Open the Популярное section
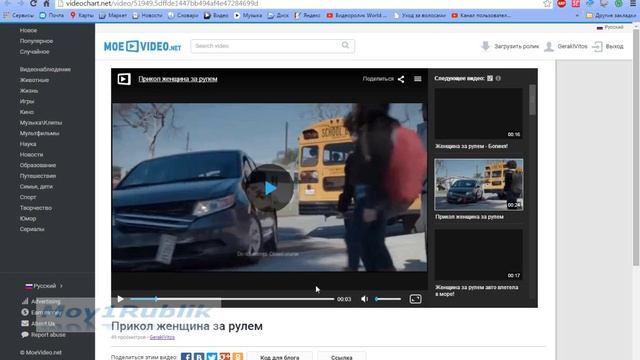The image size is (640, 360). point(36,41)
